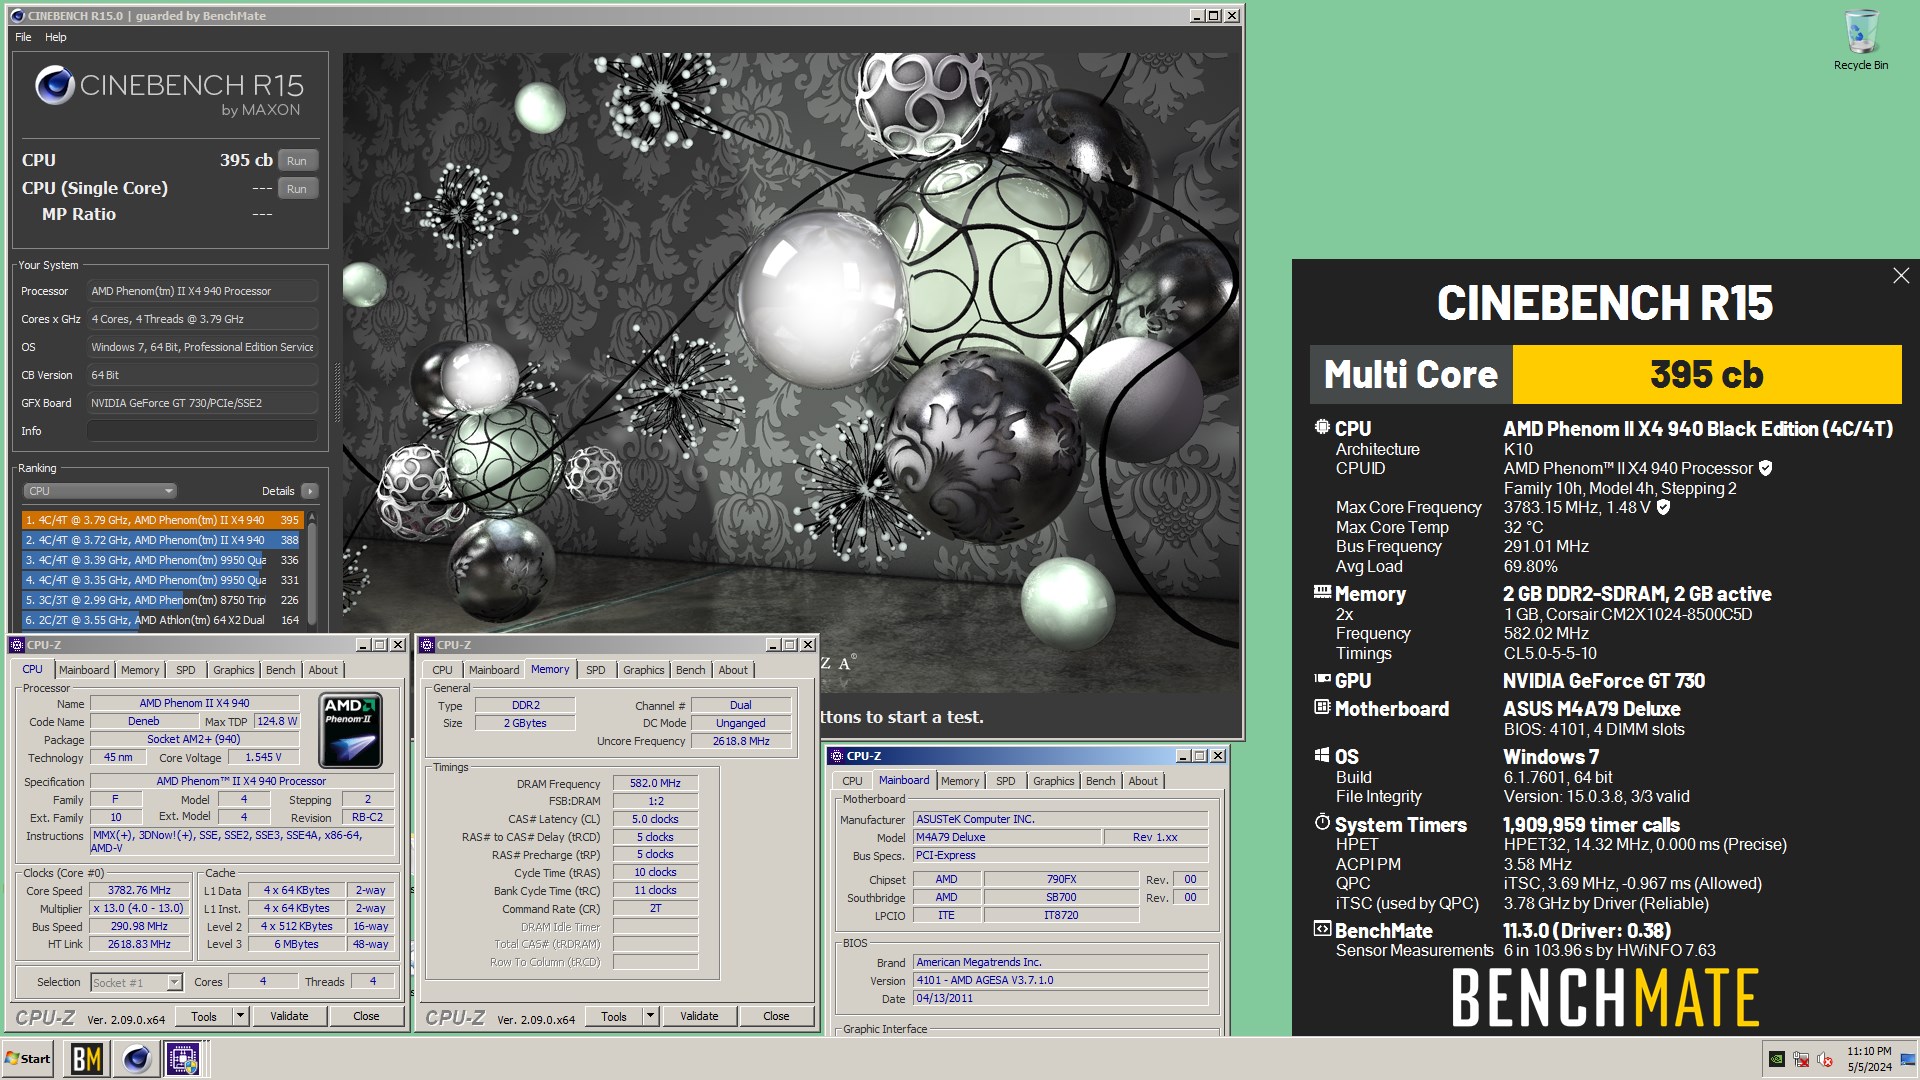
Task: Click the verified shield next to 1.48 V
Action: pos(1664,507)
